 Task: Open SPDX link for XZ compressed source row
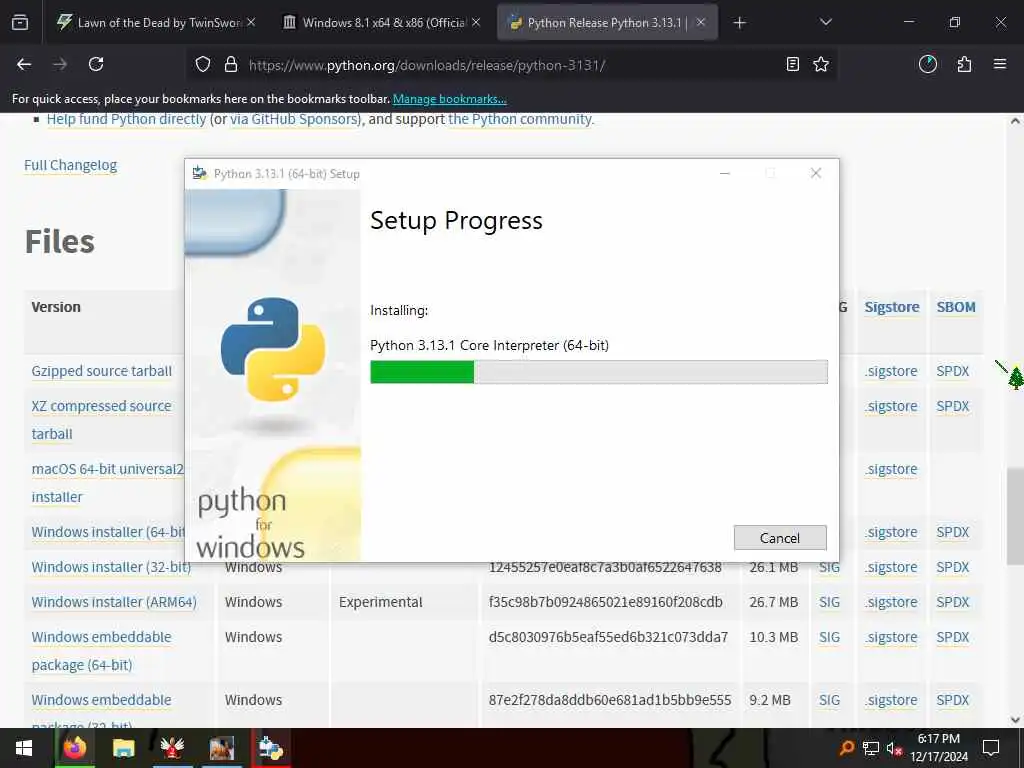953,406
